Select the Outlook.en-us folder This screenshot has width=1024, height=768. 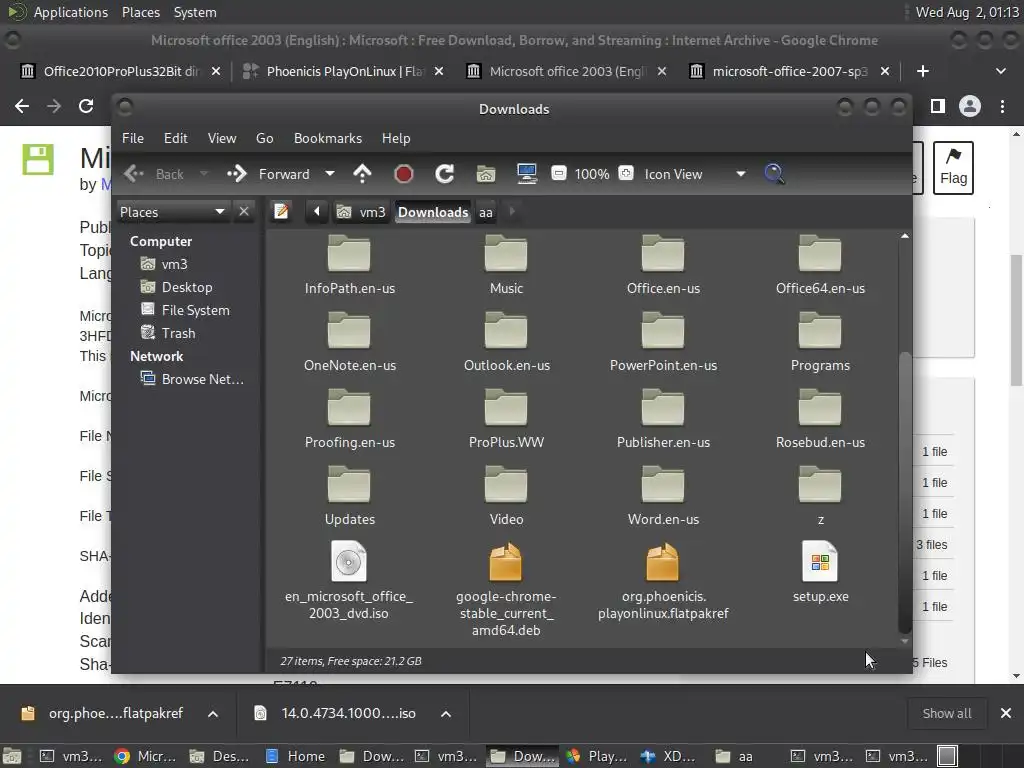tap(506, 342)
